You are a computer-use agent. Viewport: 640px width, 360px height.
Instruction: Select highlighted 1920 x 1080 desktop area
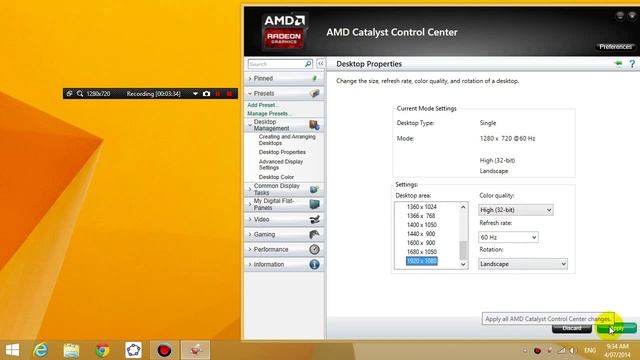click(422, 261)
